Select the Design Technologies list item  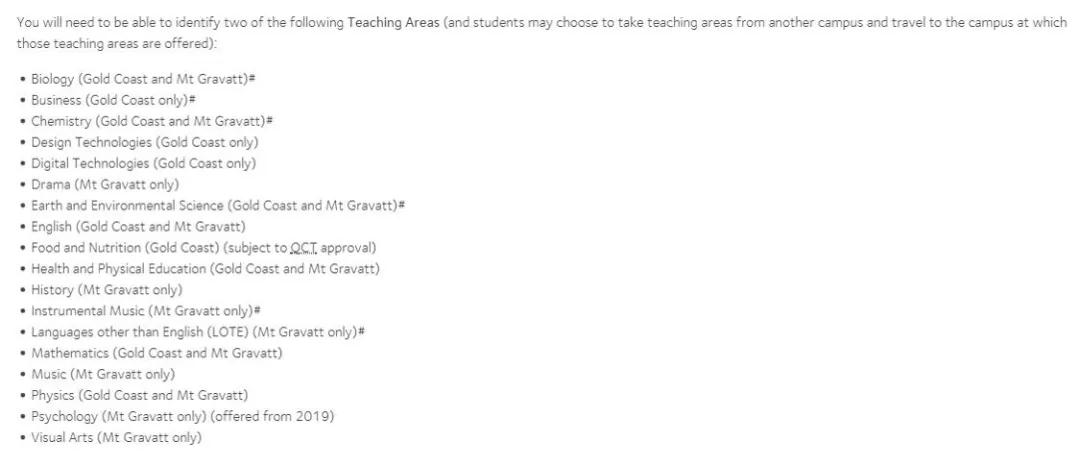[144, 142]
